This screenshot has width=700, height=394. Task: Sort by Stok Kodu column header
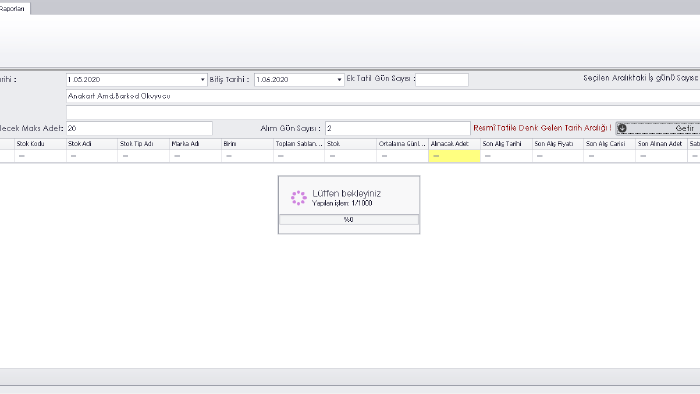(x=40, y=144)
